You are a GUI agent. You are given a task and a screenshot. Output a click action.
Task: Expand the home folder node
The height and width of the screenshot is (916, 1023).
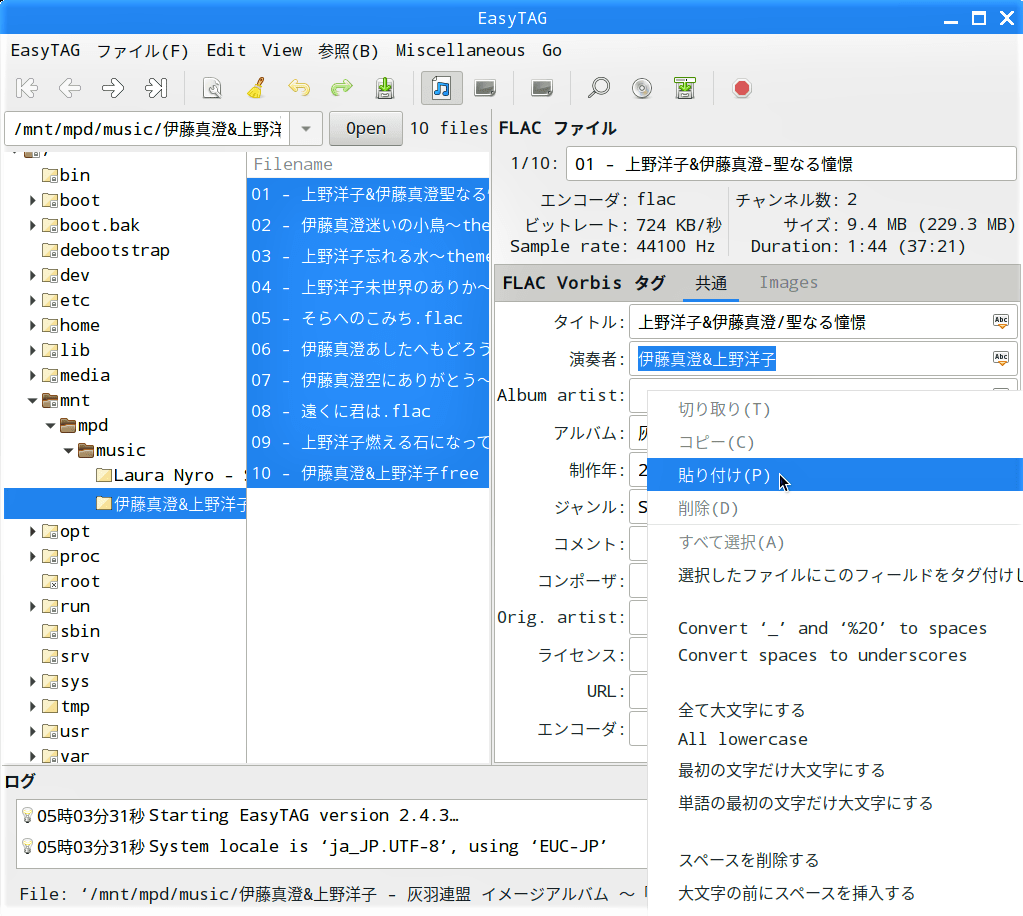pos(32,325)
